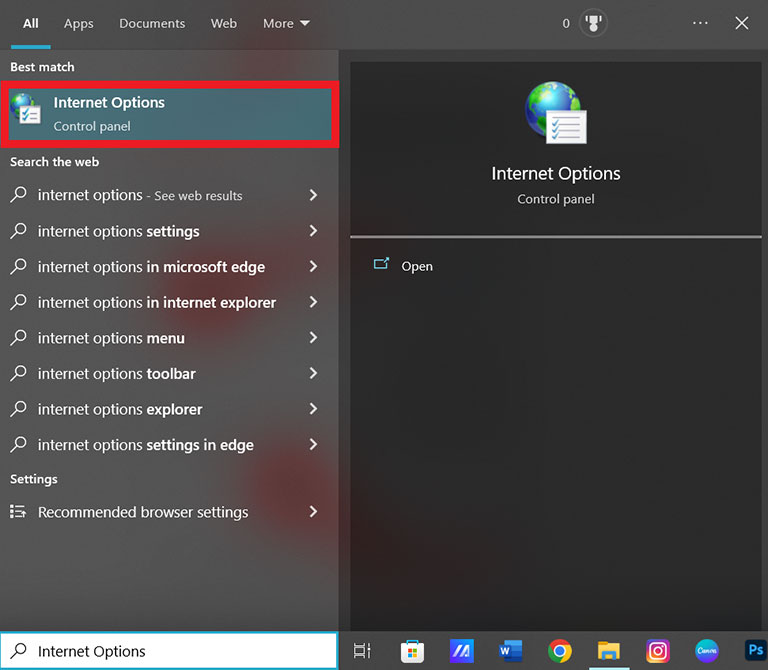Open Photoshop from the taskbar

coord(755,651)
